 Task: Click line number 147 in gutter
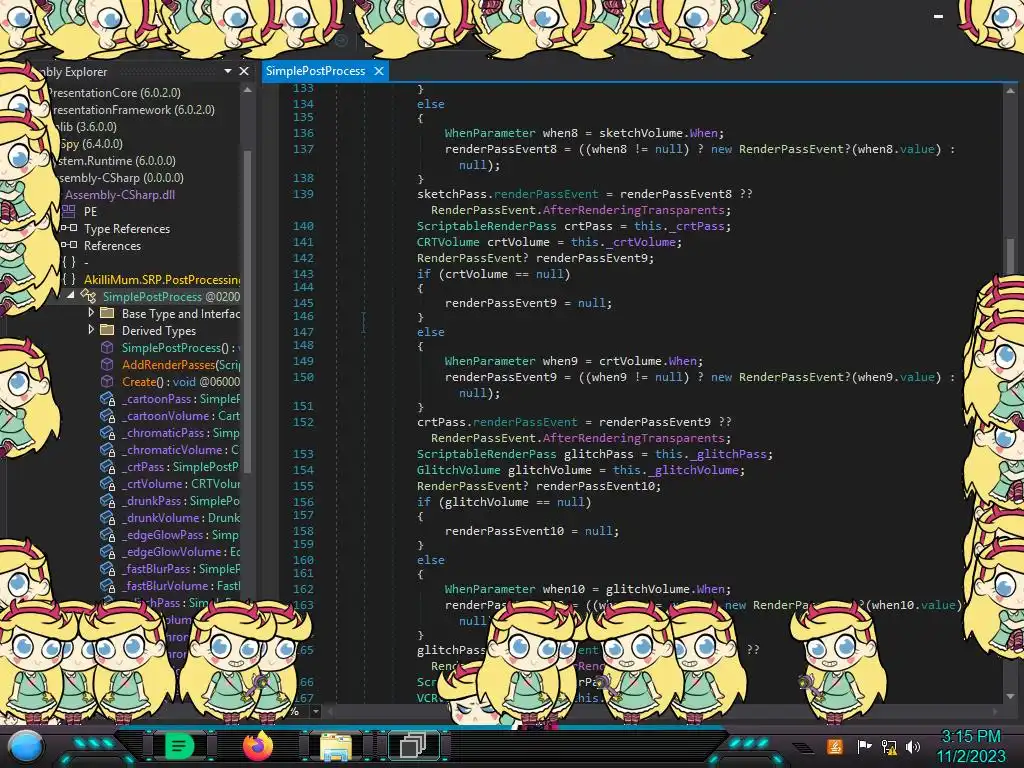point(303,332)
